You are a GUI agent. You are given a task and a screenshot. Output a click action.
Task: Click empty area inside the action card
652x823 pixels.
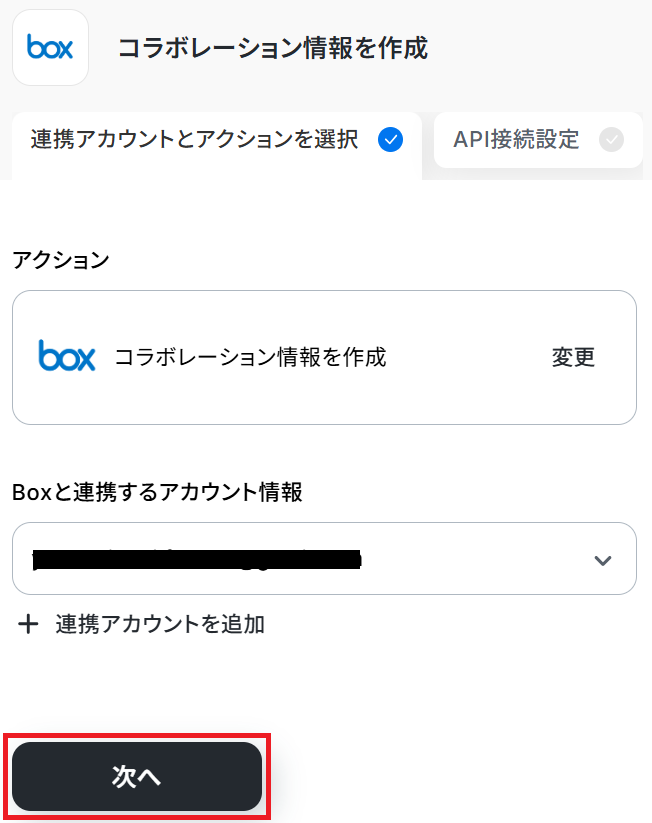(x=460, y=395)
